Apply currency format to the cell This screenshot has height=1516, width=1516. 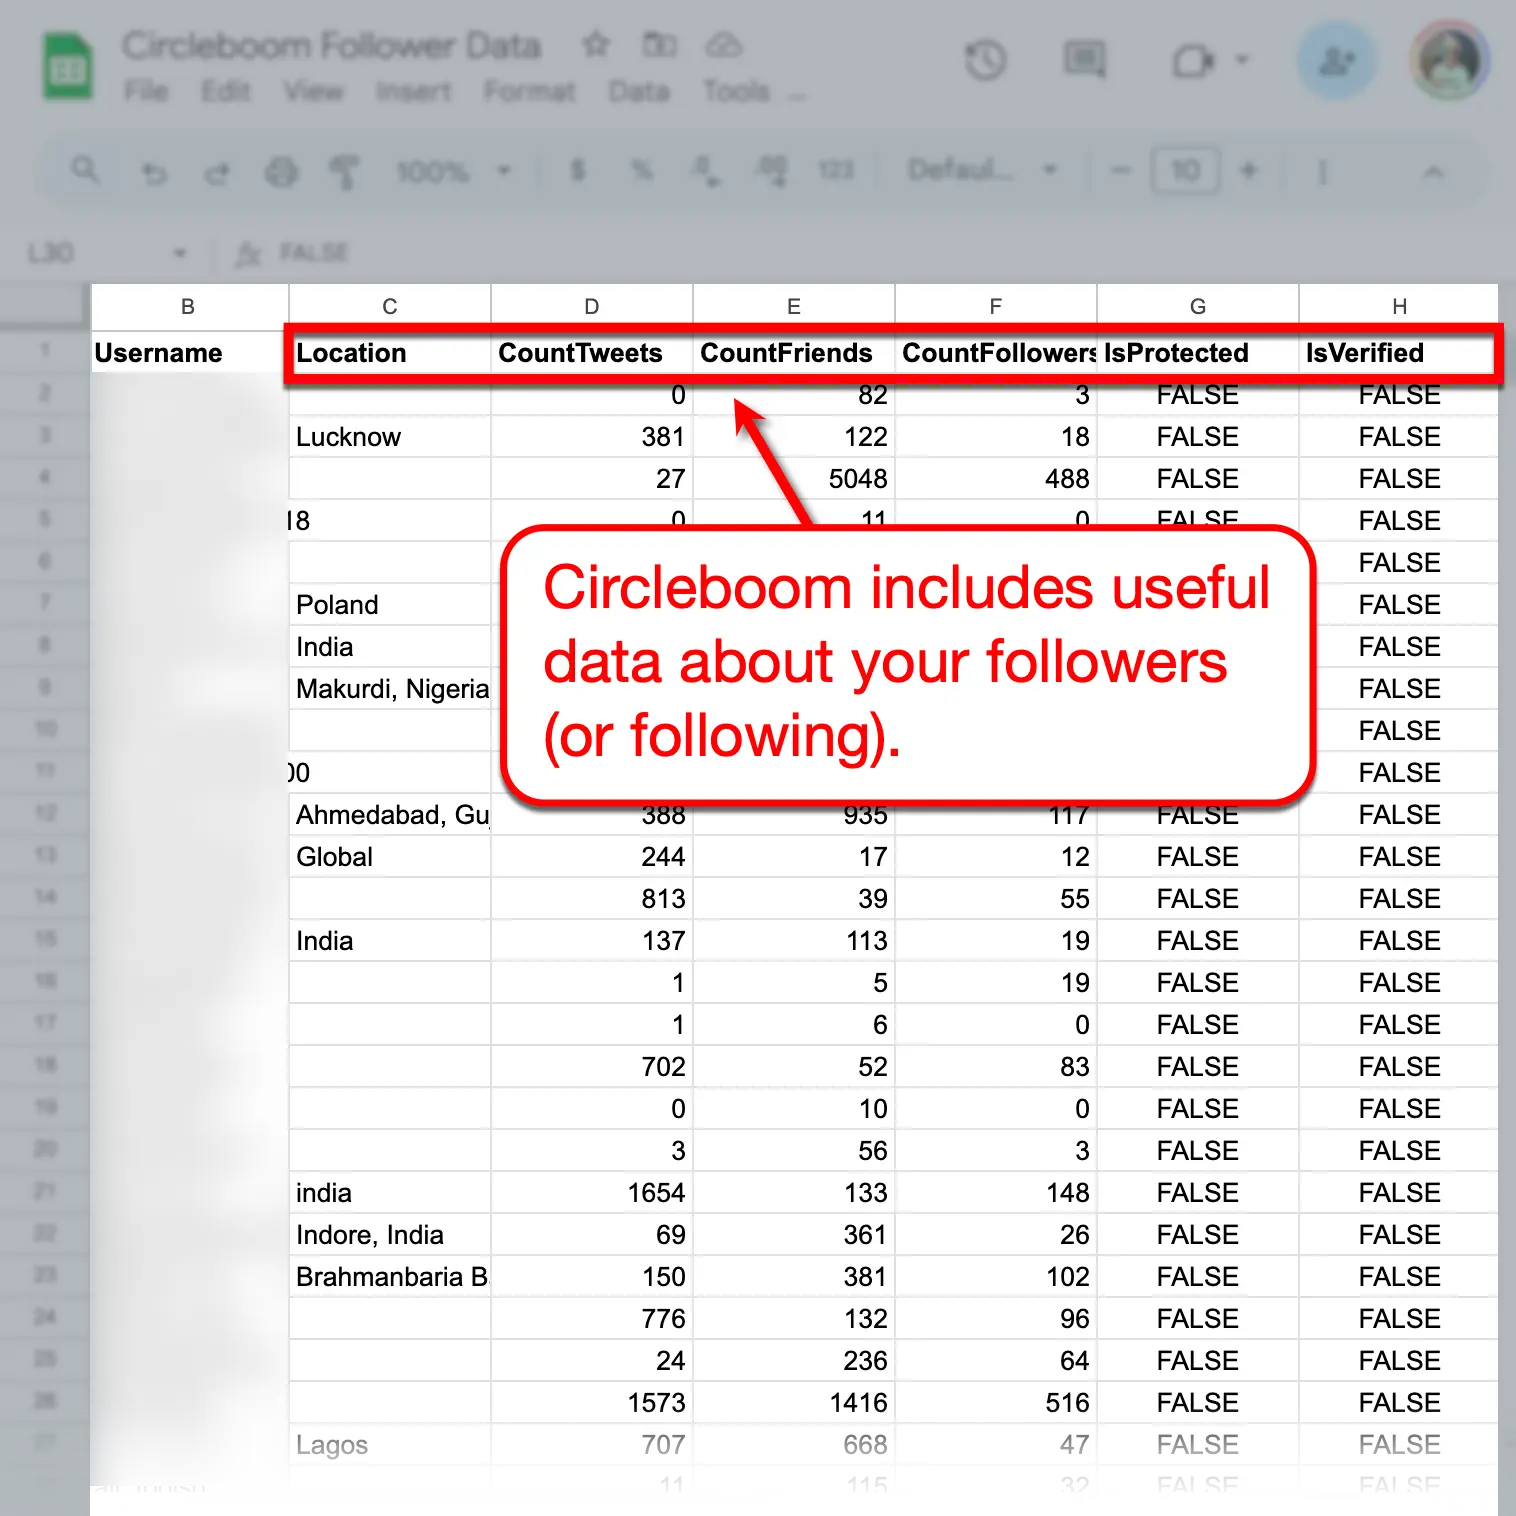(x=576, y=172)
